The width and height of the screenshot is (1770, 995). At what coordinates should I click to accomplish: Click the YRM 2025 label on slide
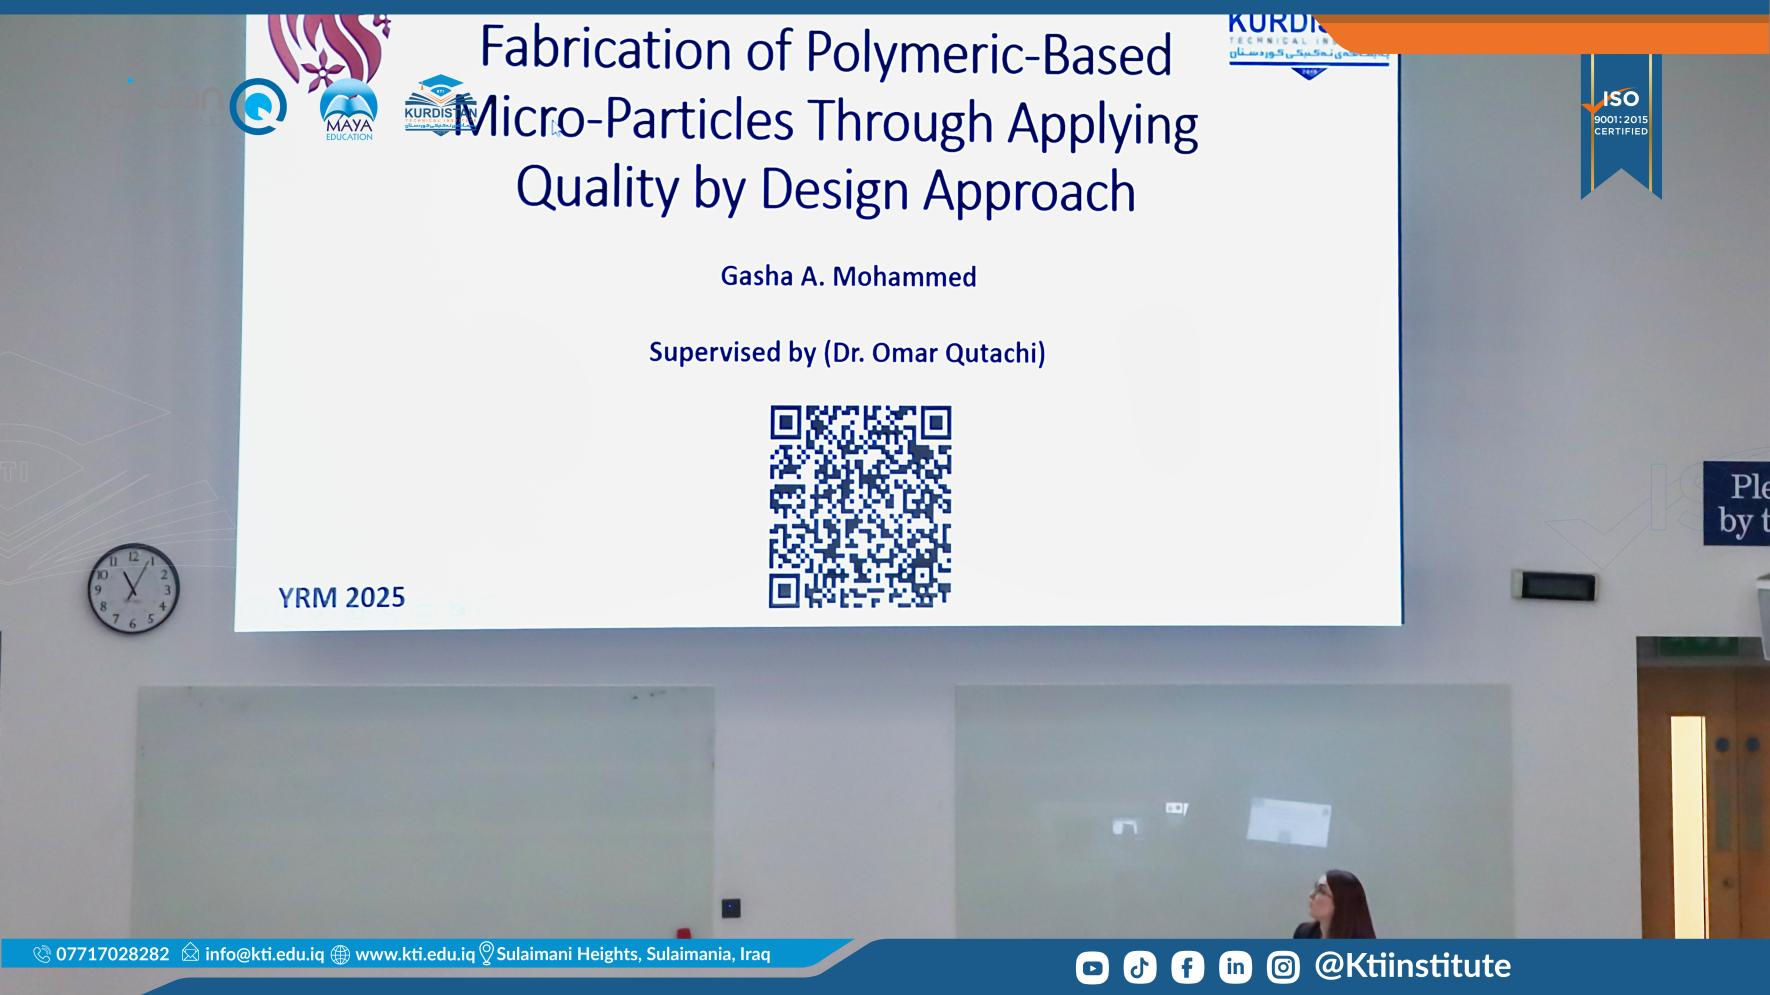(x=341, y=598)
